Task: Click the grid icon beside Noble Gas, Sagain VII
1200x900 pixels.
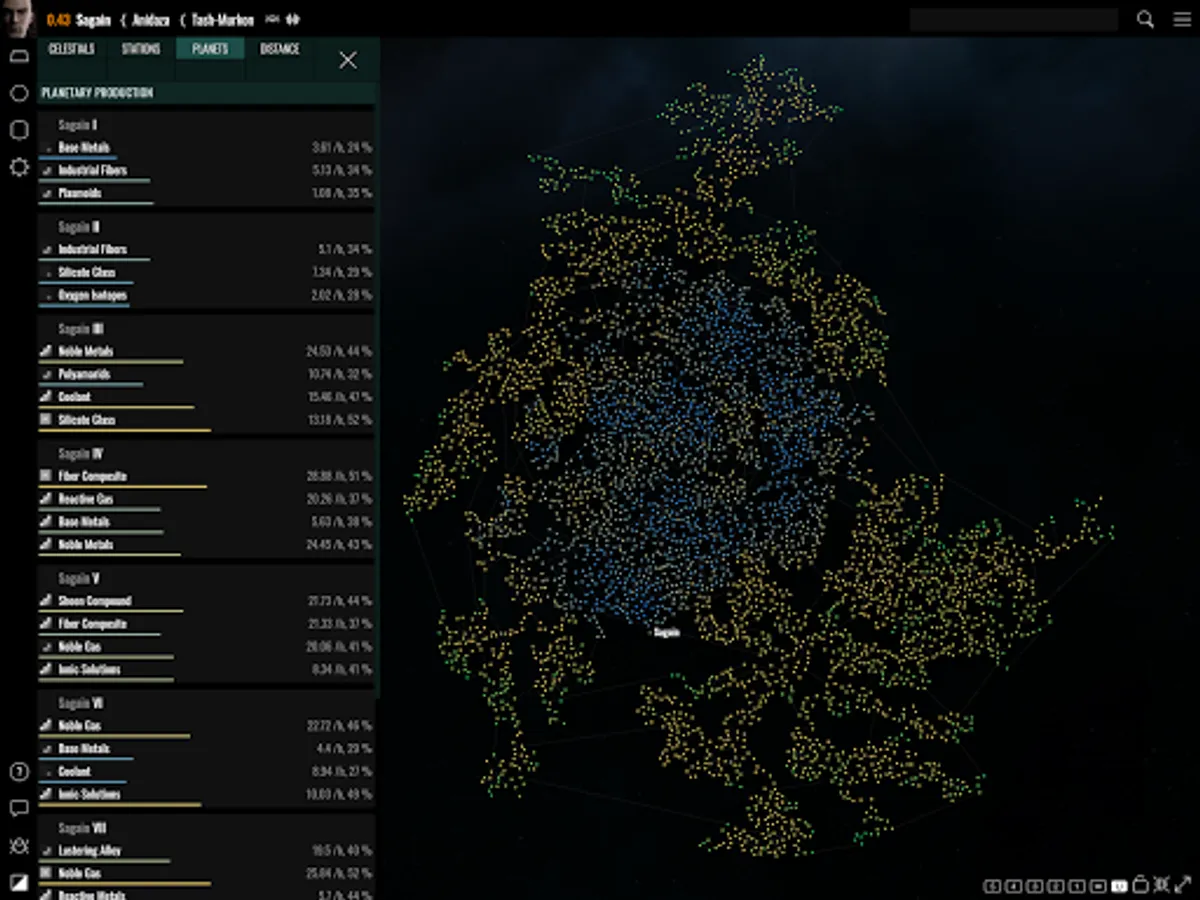Action: point(45,874)
